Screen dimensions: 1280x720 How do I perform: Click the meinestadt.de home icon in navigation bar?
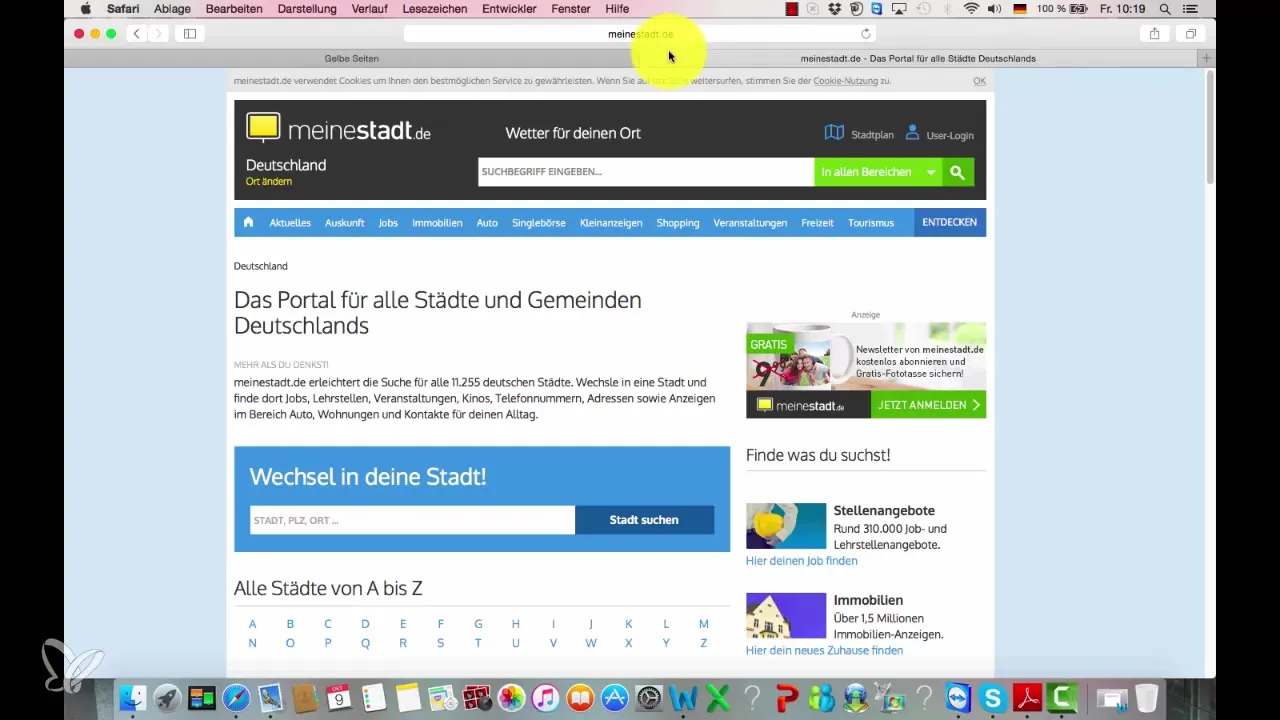(248, 223)
